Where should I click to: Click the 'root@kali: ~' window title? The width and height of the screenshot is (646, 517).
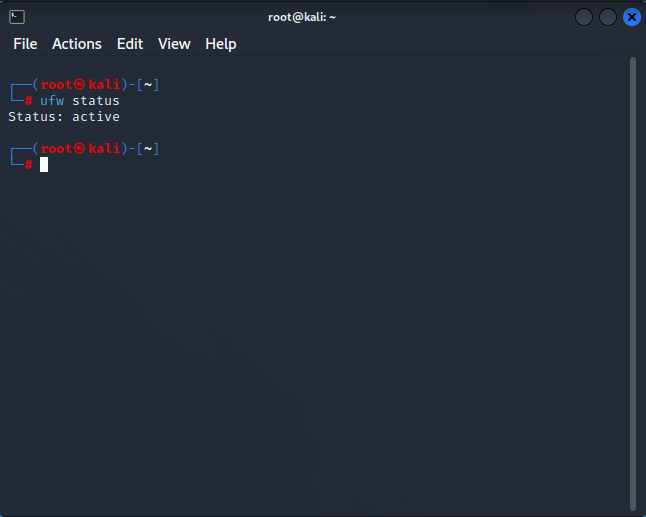tap(302, 17)
